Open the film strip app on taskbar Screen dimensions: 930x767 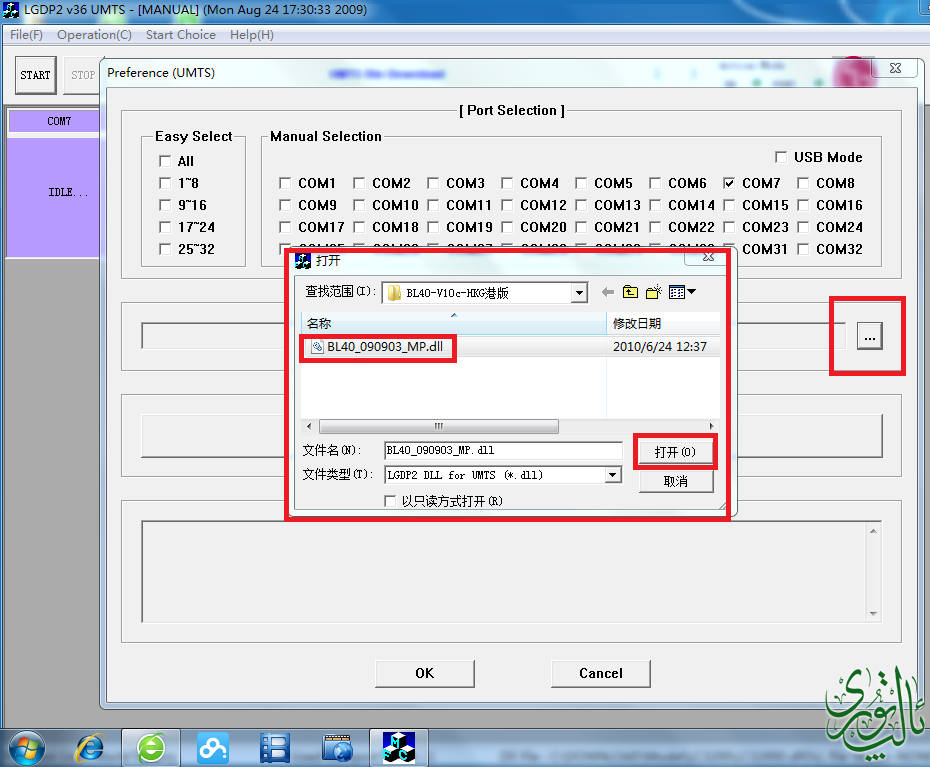click(x=275, y=748)
